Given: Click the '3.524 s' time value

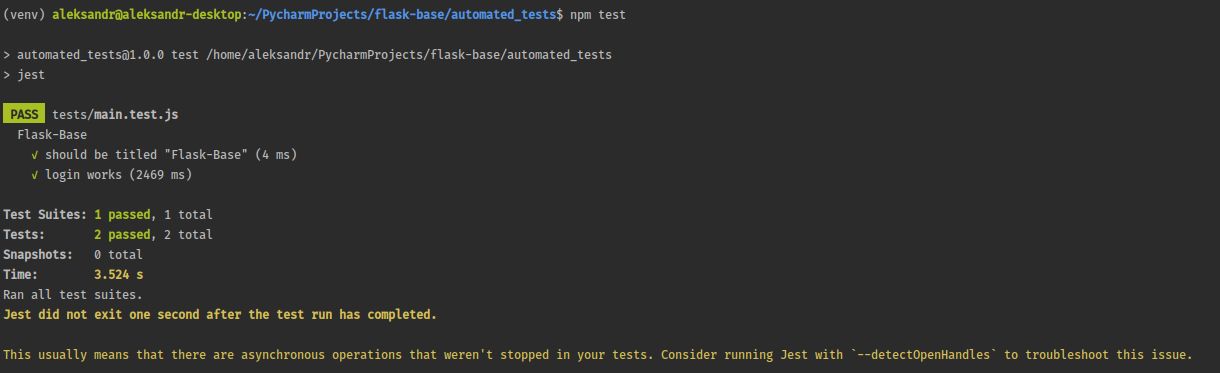Looking at the screenshot, I should coord(118,275).
